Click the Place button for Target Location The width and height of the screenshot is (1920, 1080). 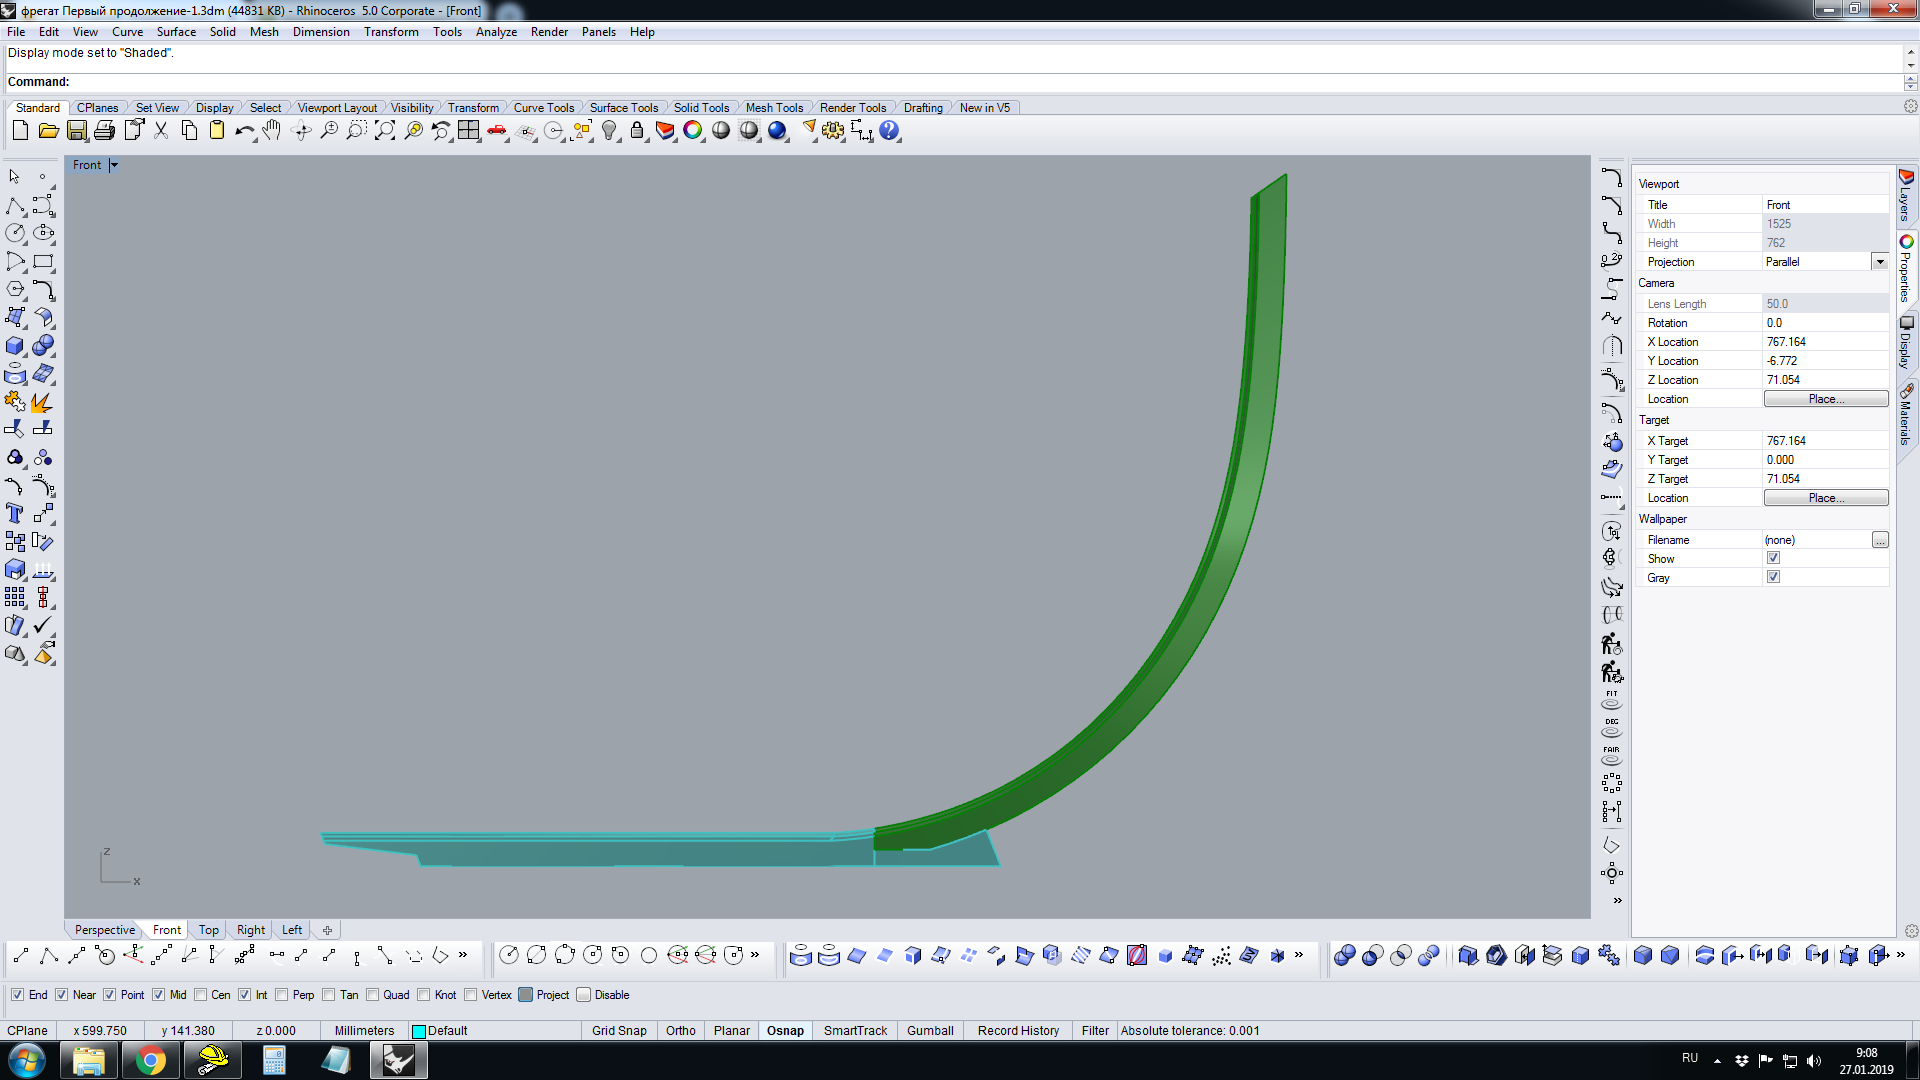(1826, 497)
